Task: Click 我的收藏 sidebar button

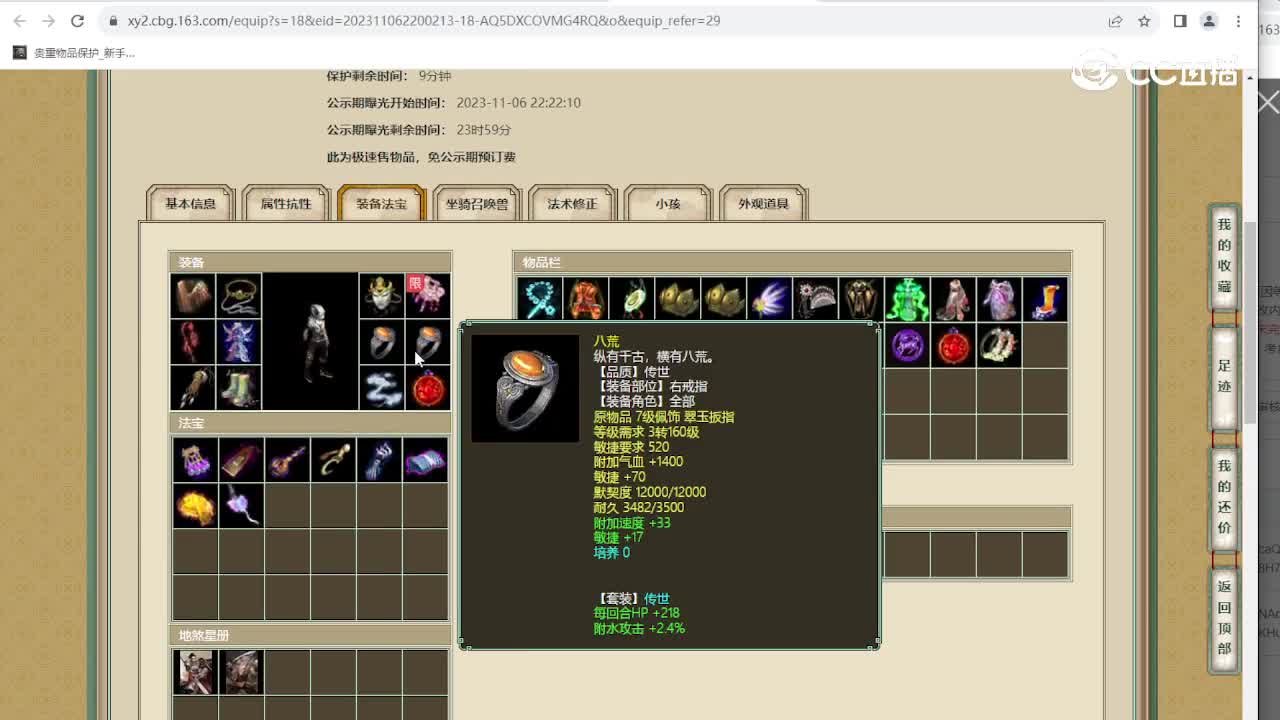Action: (x=1224, y=256)
